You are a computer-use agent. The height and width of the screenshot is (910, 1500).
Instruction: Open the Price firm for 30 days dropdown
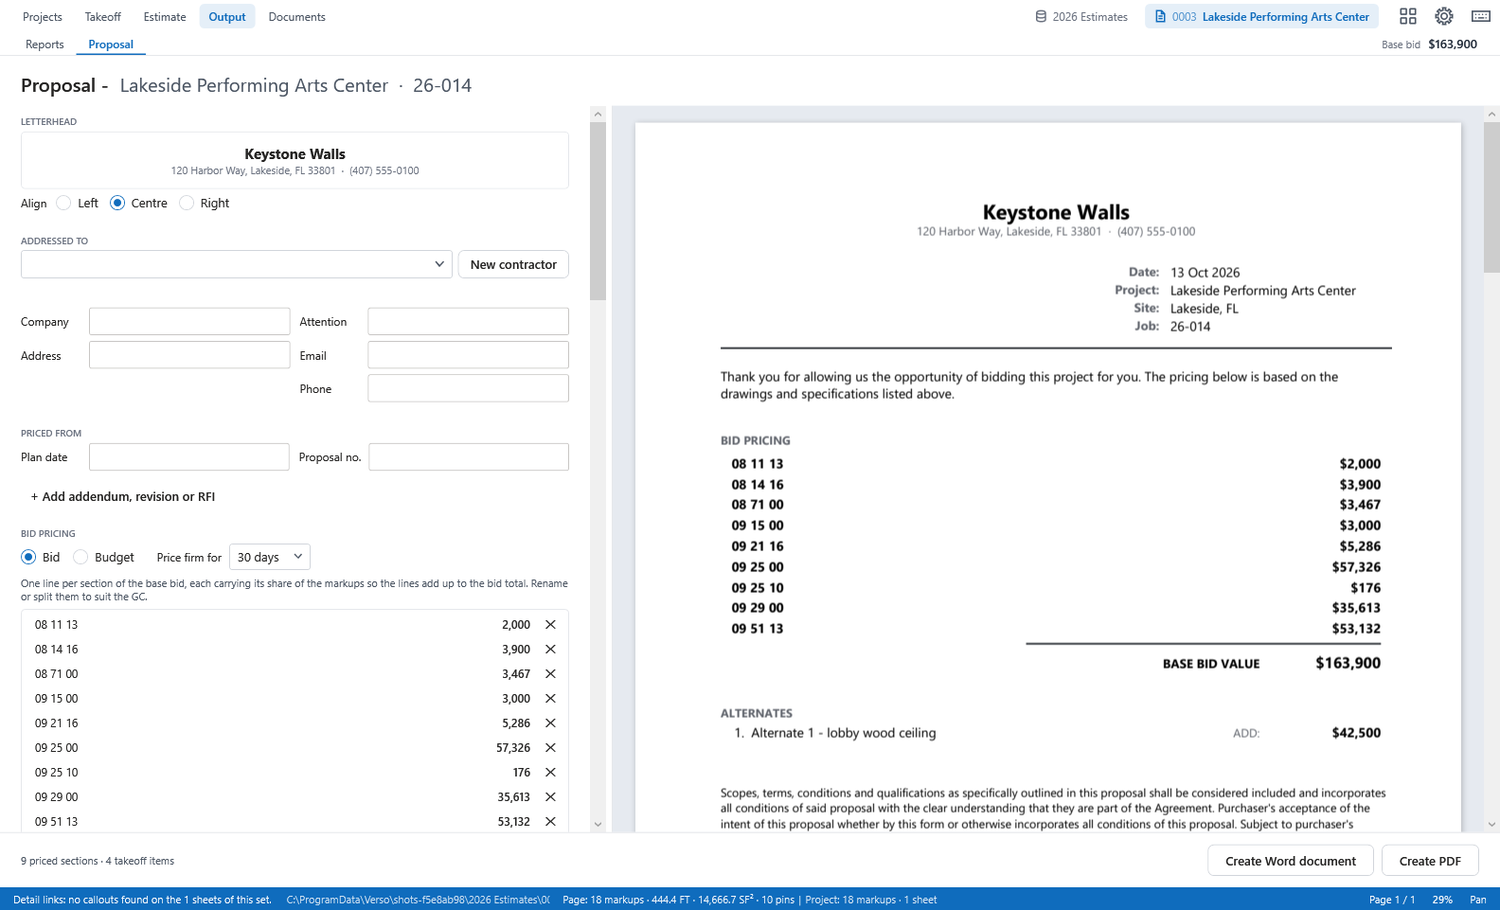(x=270, y=557)
